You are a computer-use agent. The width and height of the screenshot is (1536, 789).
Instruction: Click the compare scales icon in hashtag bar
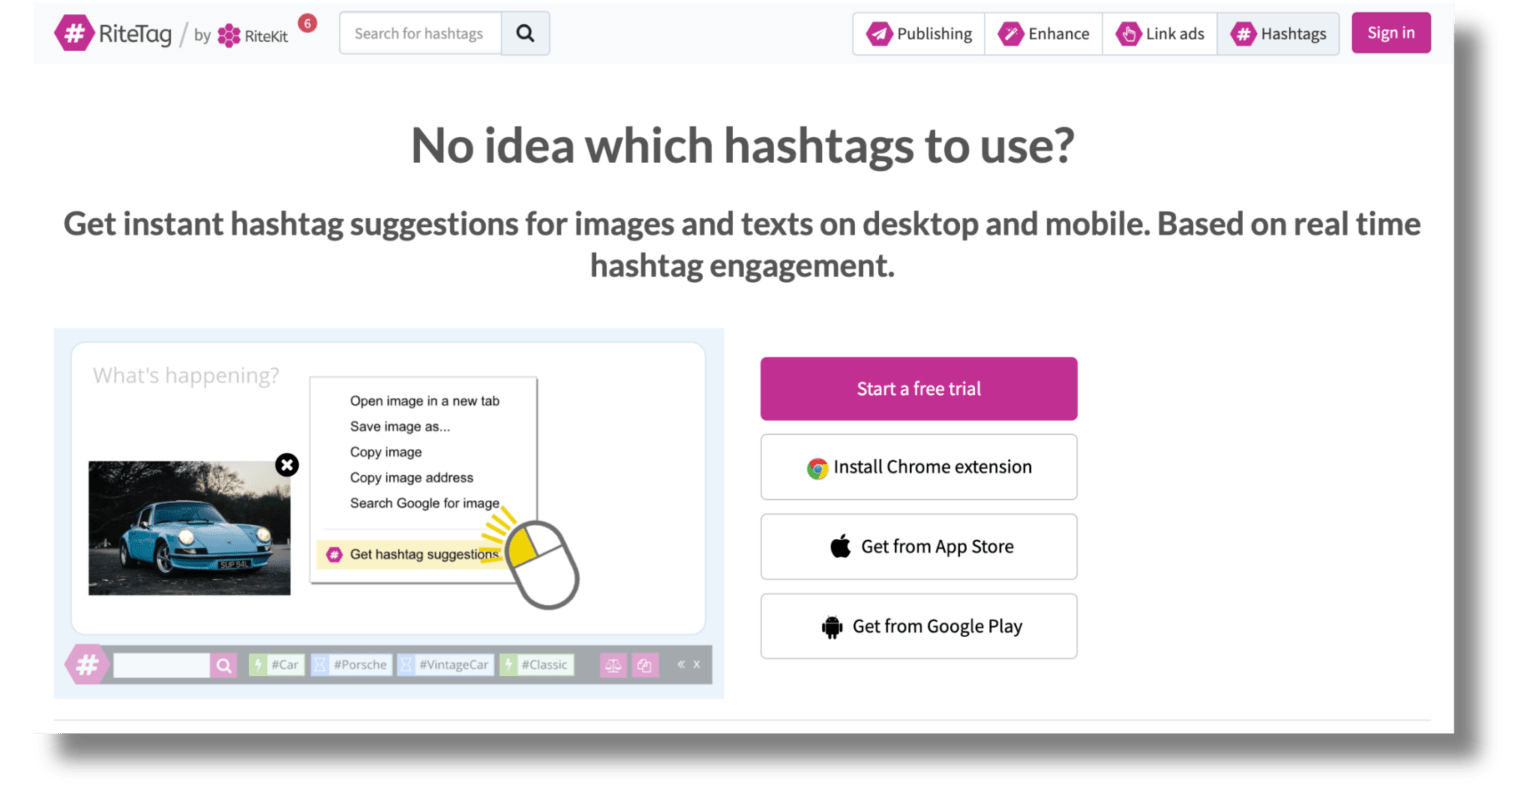pyautogui.click(x=613, y=664)
